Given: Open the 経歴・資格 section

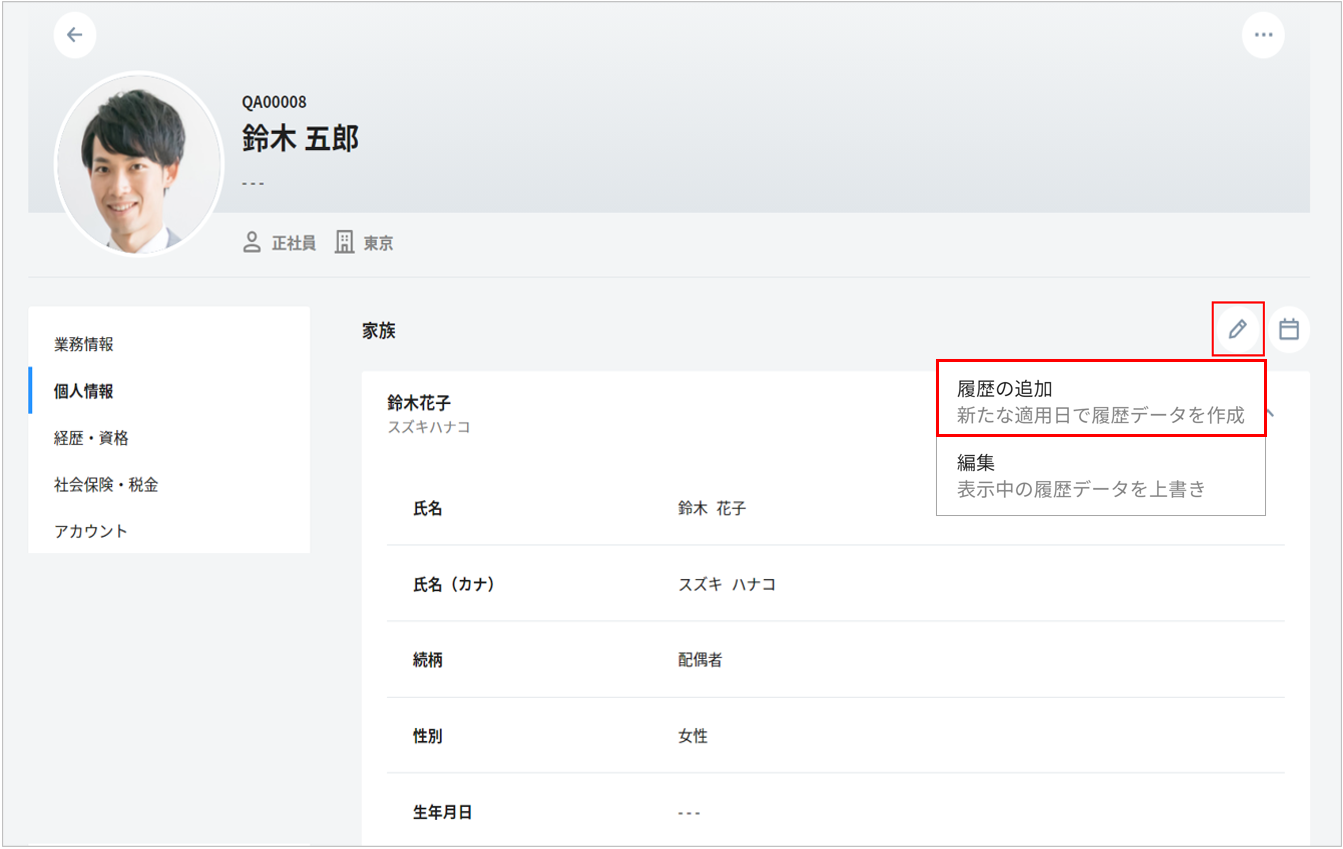Looking at the screenshot, I should click(x=91, y=438).
